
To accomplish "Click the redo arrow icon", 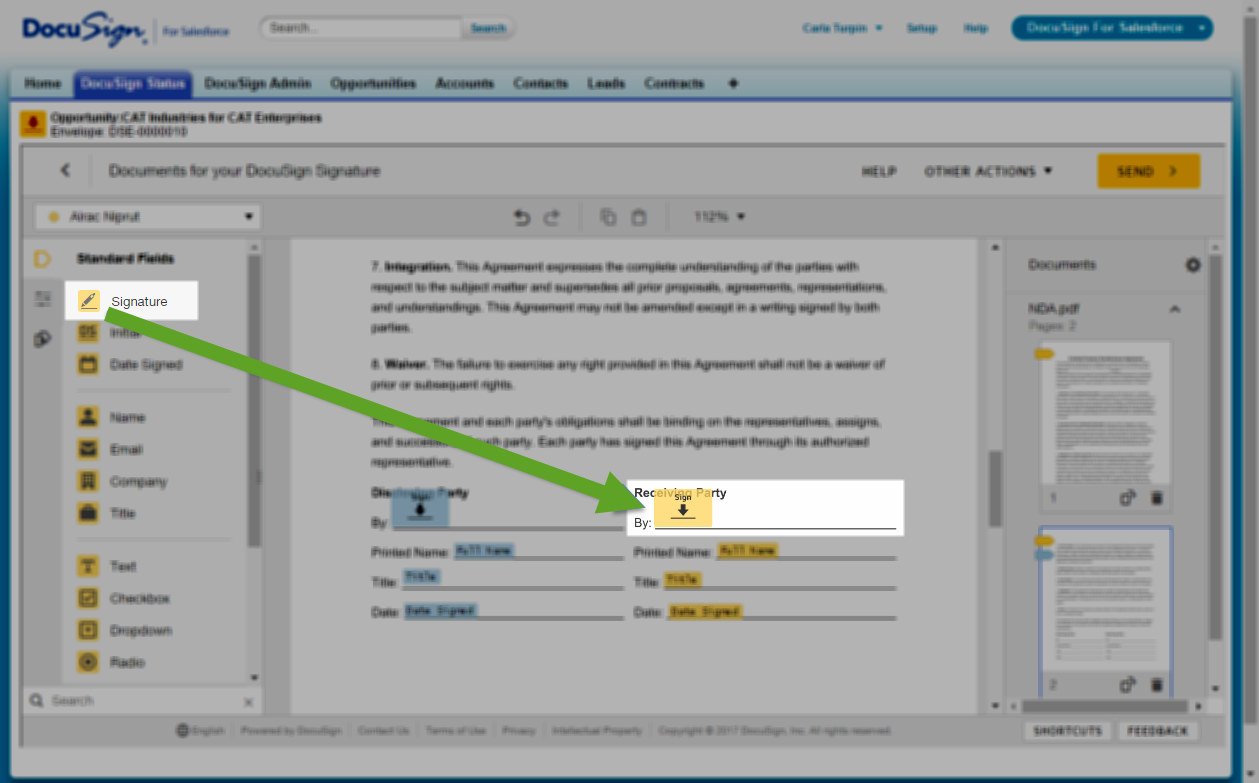I will pos(551,217).
